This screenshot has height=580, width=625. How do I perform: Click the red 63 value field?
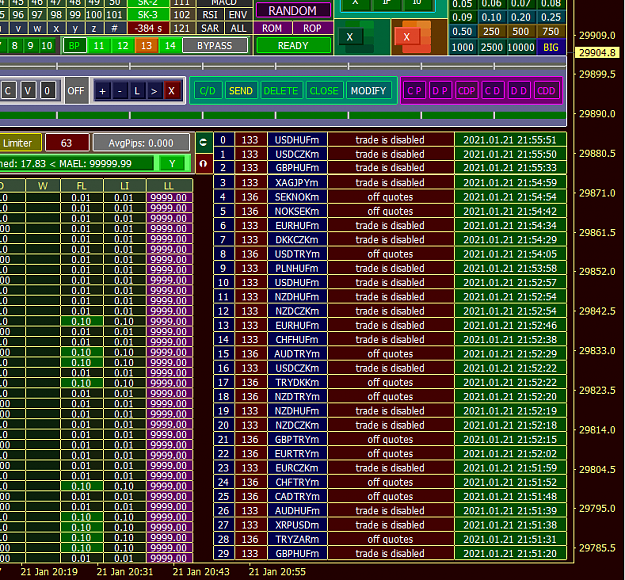coord(67,143)
